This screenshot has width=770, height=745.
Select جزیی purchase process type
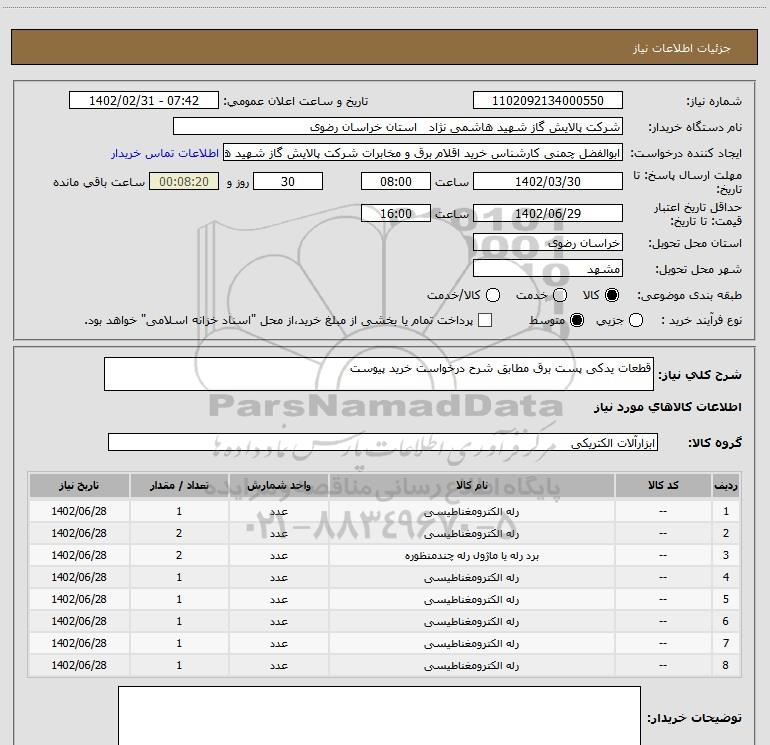pyautogui.click(x=638, y=320)
